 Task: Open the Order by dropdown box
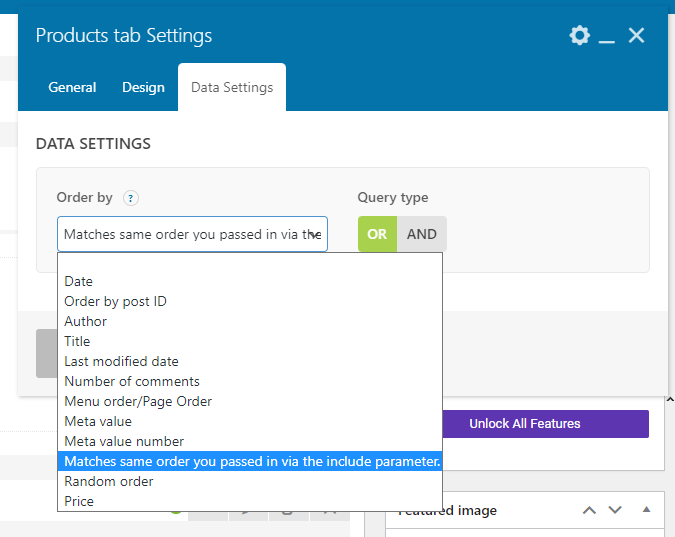pos(192,234)
